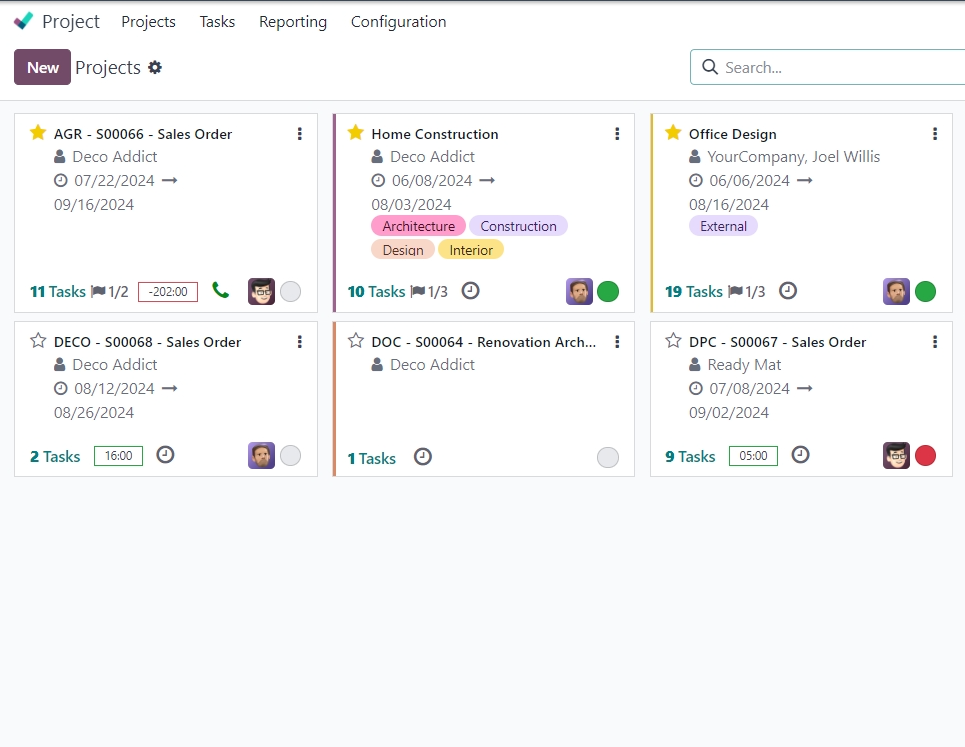965x747 pixels.
Task: Click the milestone flag icon on Office Design card
Action: pyautogui.click(x=736, y=292)
